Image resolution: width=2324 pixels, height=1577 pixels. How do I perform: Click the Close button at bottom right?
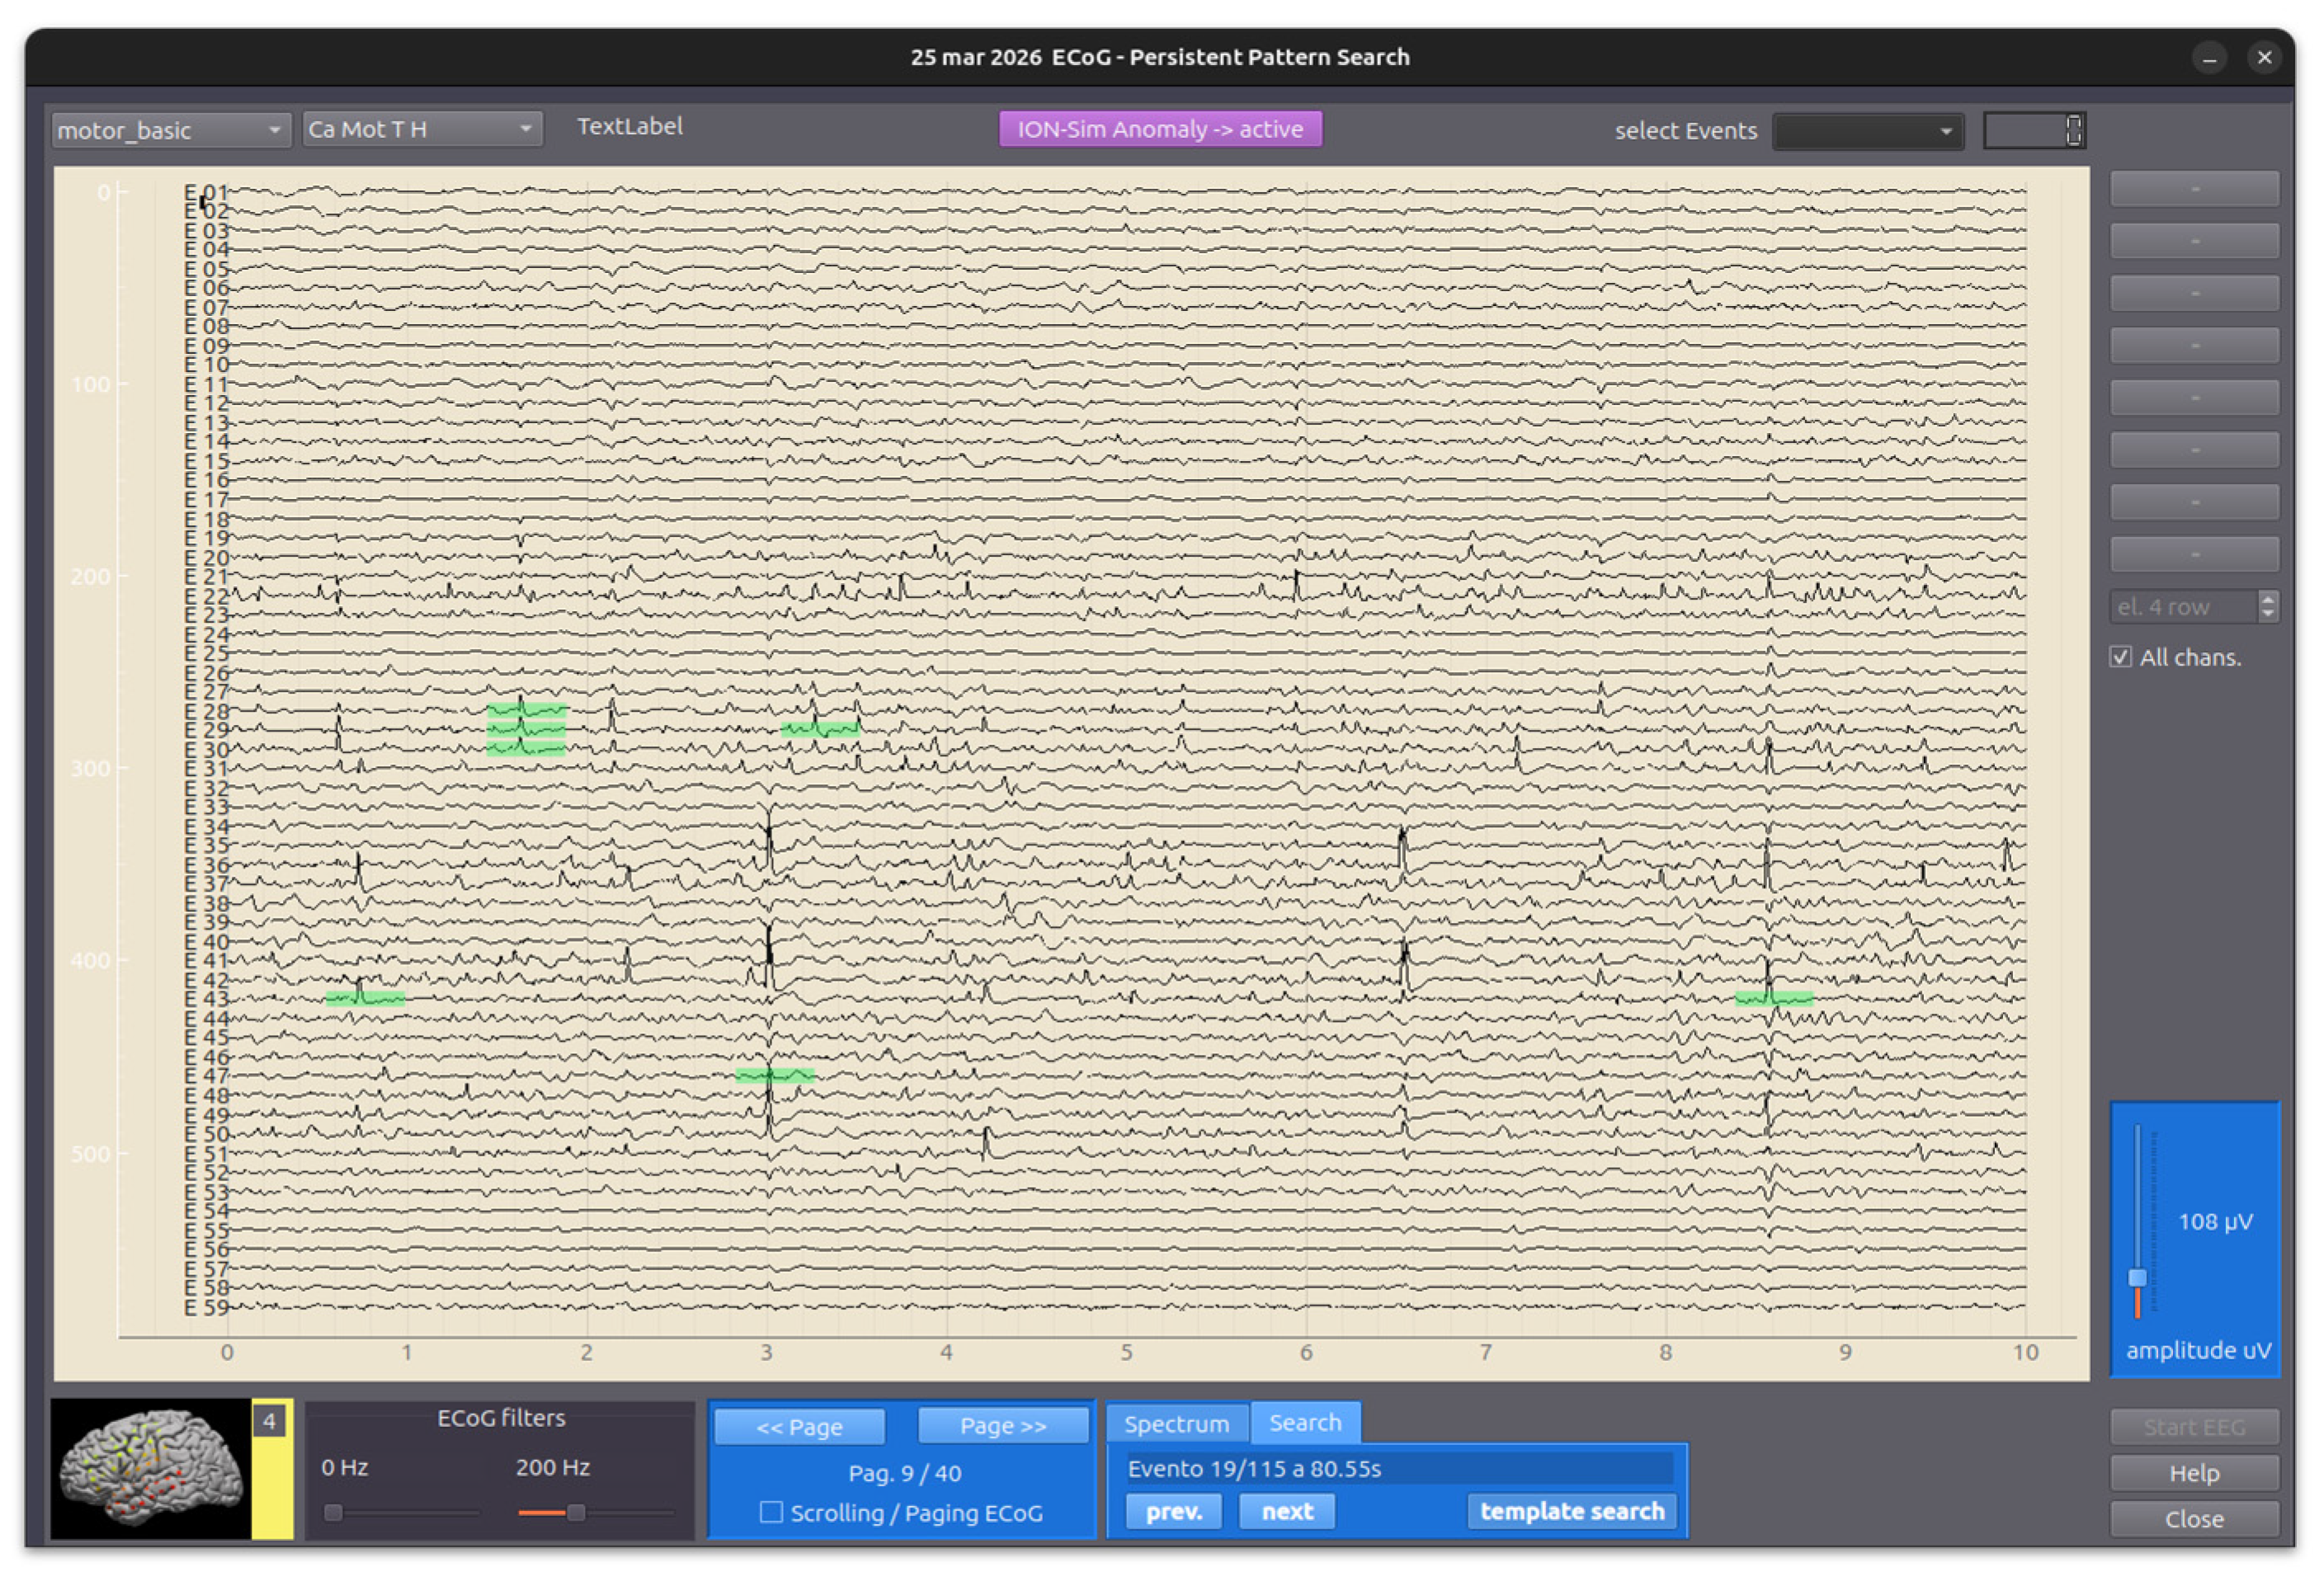(x=2194, y=1519)
